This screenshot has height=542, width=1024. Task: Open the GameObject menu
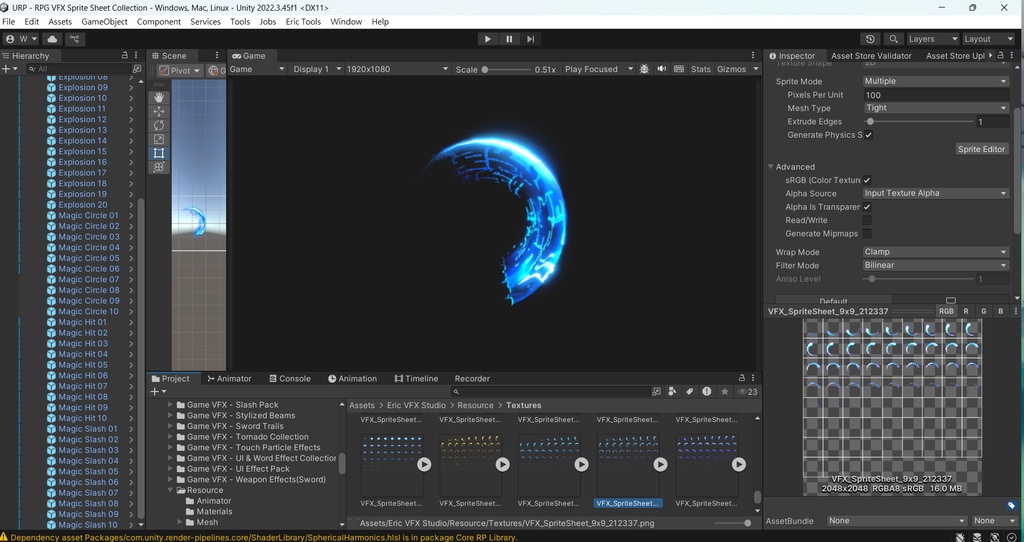coord(104,22)
